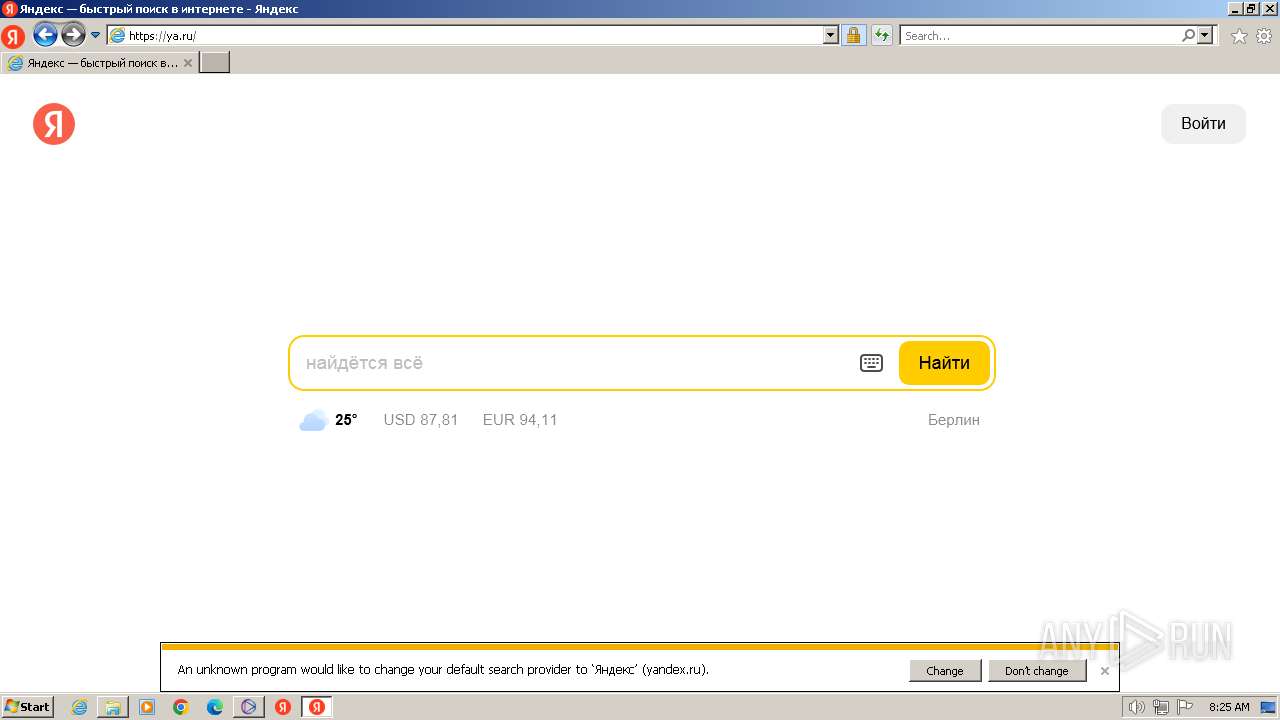Click the Don't change button
This screenshot has width=1280, height=720.
(x=1037, y=671)
